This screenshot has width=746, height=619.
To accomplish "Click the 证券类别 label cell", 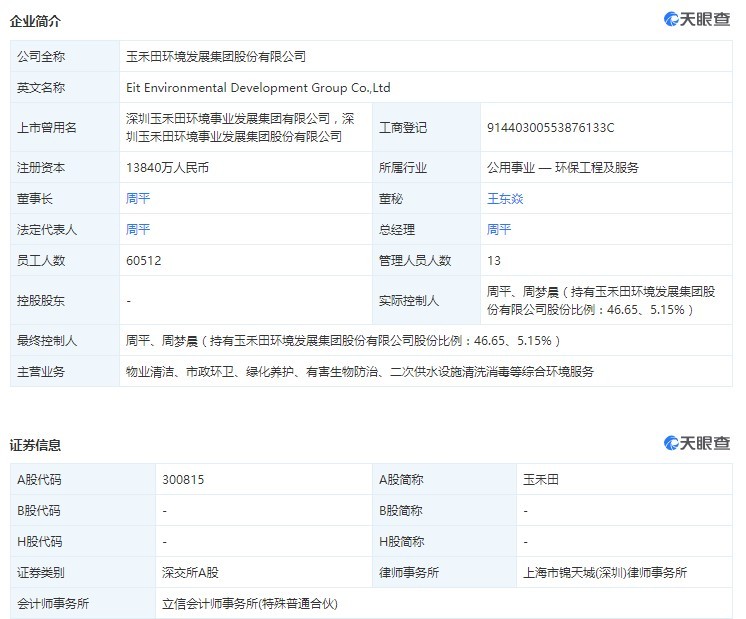I will click(83, 572).
